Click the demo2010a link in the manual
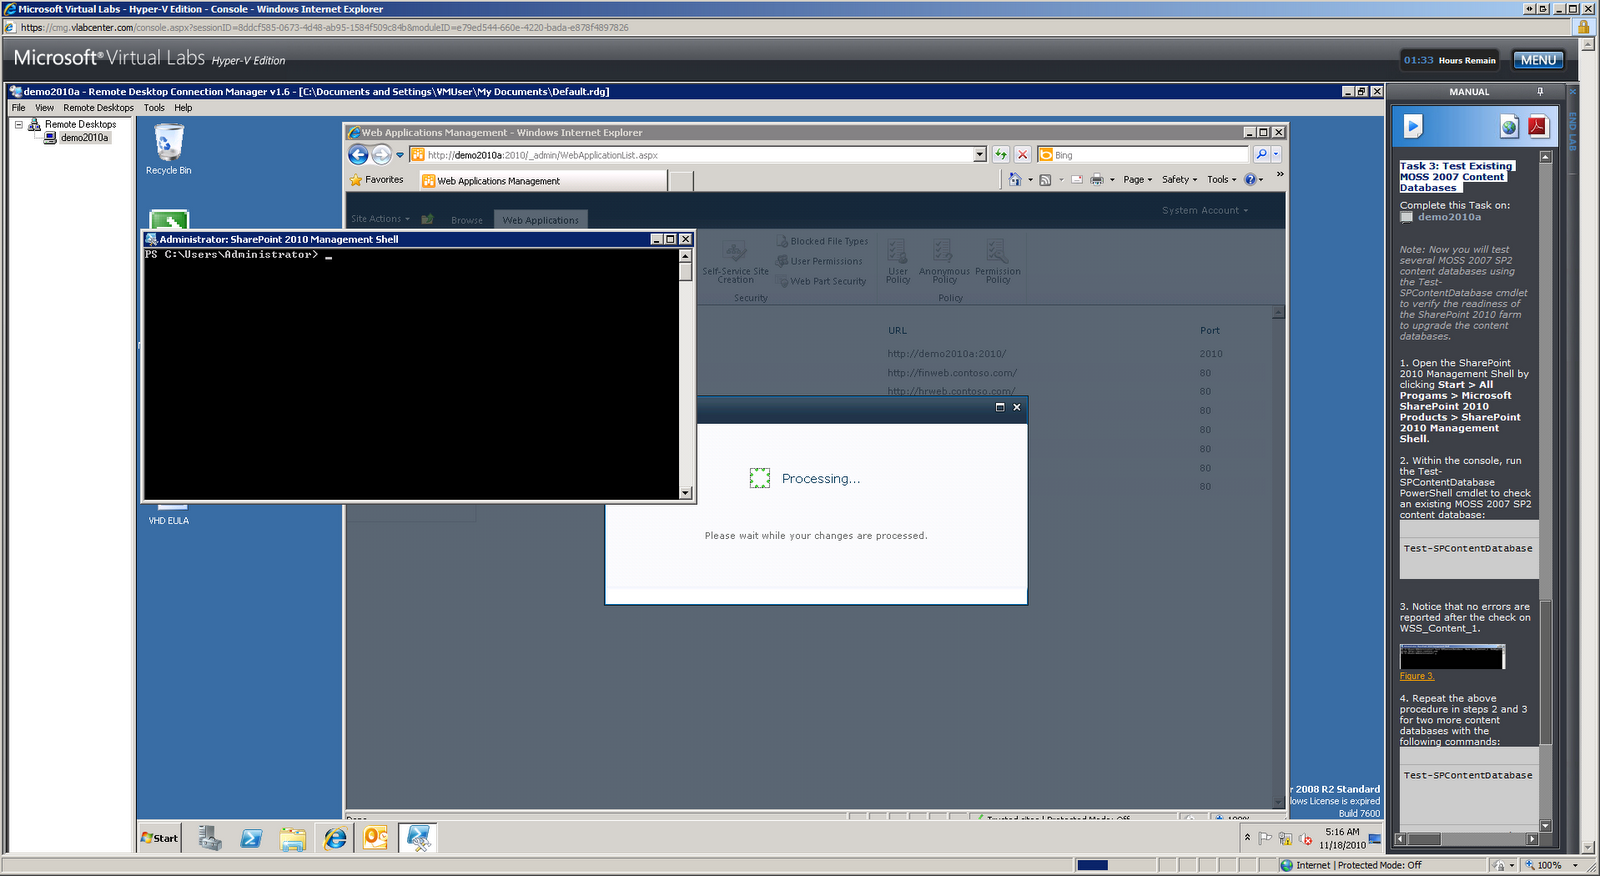 pyautogui.click(x=1449, y=217)
